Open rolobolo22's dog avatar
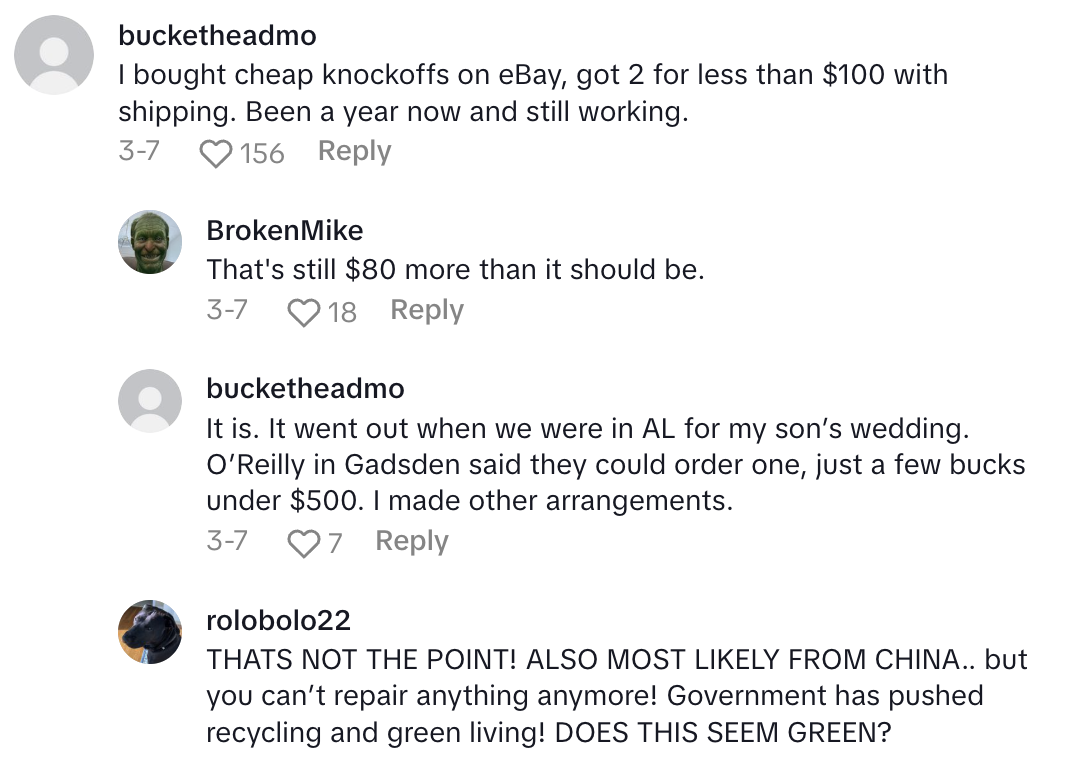1070x760 pixels. coord(150,632)
